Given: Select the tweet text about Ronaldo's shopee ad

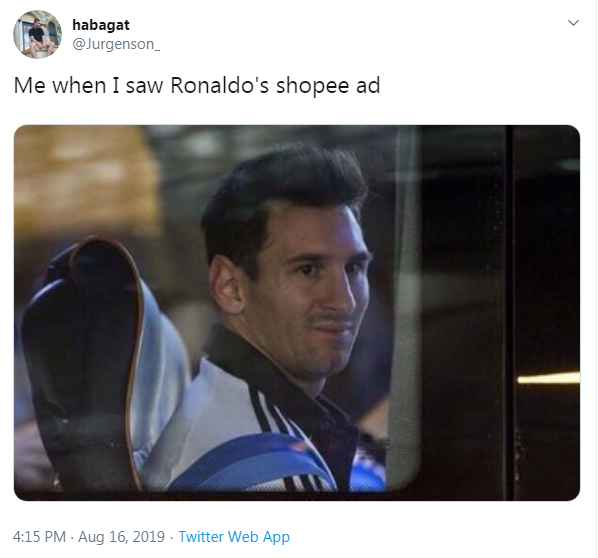Looking at the screenshot, I should pos(197,85).
